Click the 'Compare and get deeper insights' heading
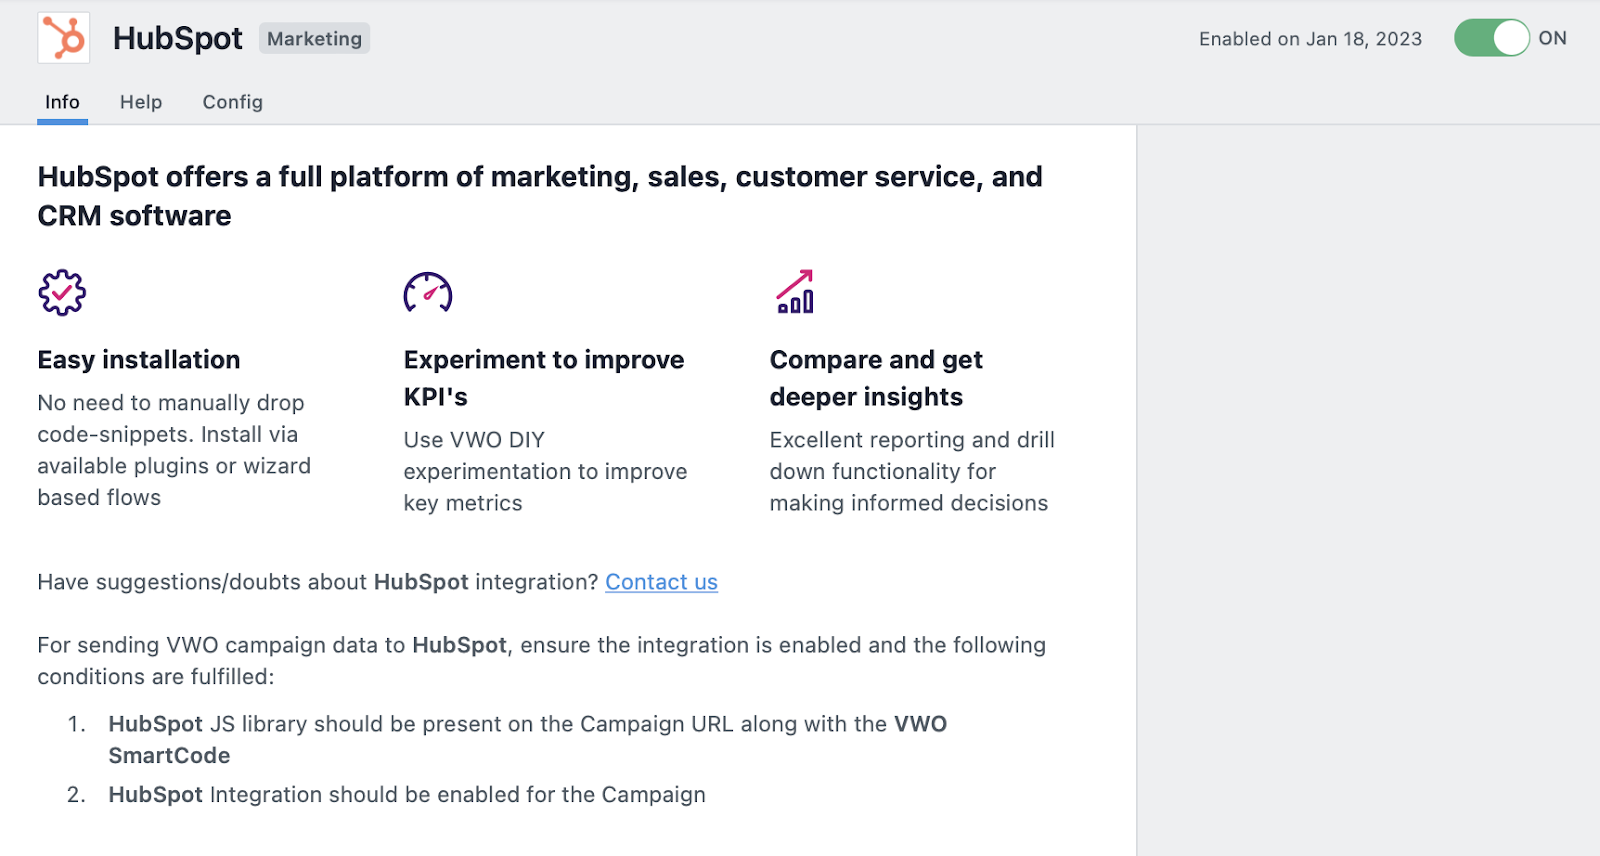Screen dimensions: 1600x856 876,378
